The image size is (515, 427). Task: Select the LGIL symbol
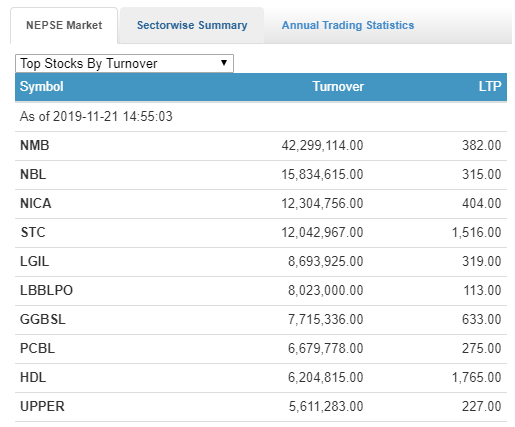point(35,262)
